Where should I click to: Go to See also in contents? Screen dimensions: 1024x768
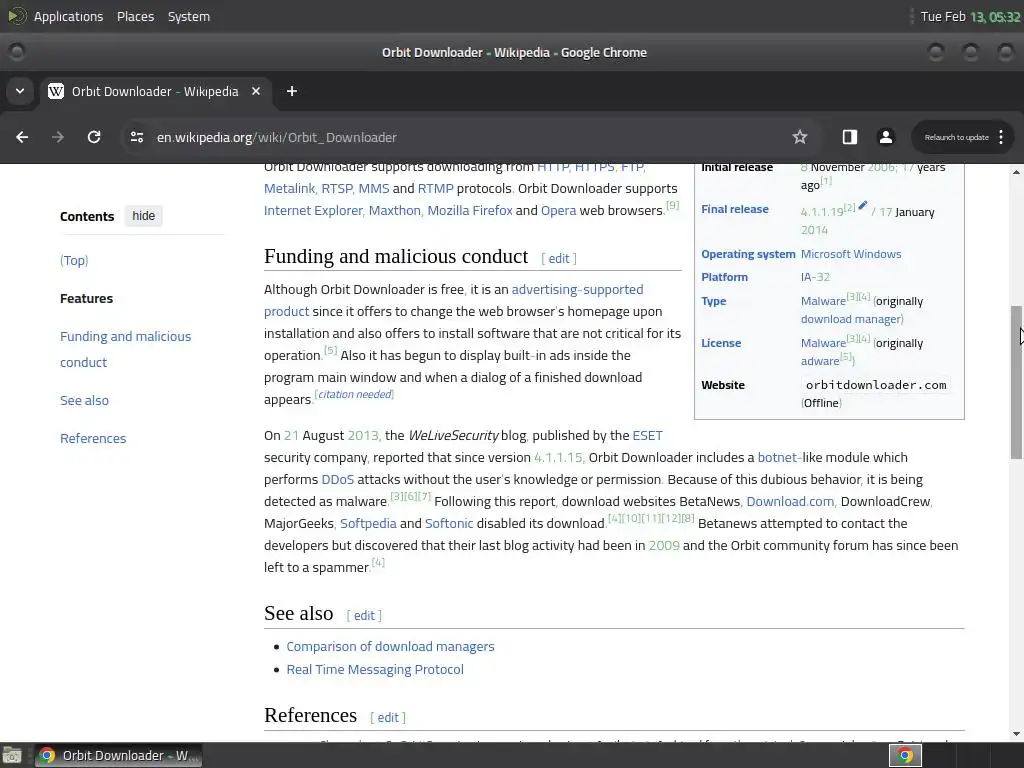(84, 400)
